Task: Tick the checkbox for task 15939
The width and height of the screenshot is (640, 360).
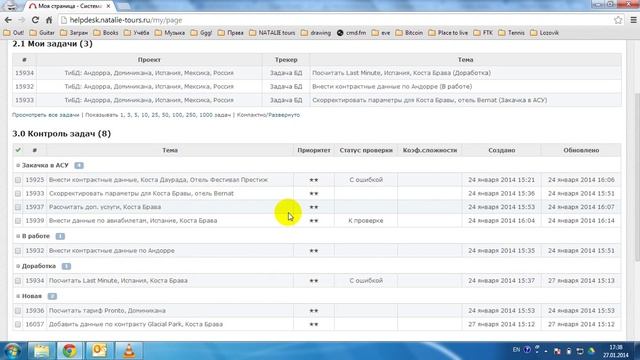Action: 18,221
